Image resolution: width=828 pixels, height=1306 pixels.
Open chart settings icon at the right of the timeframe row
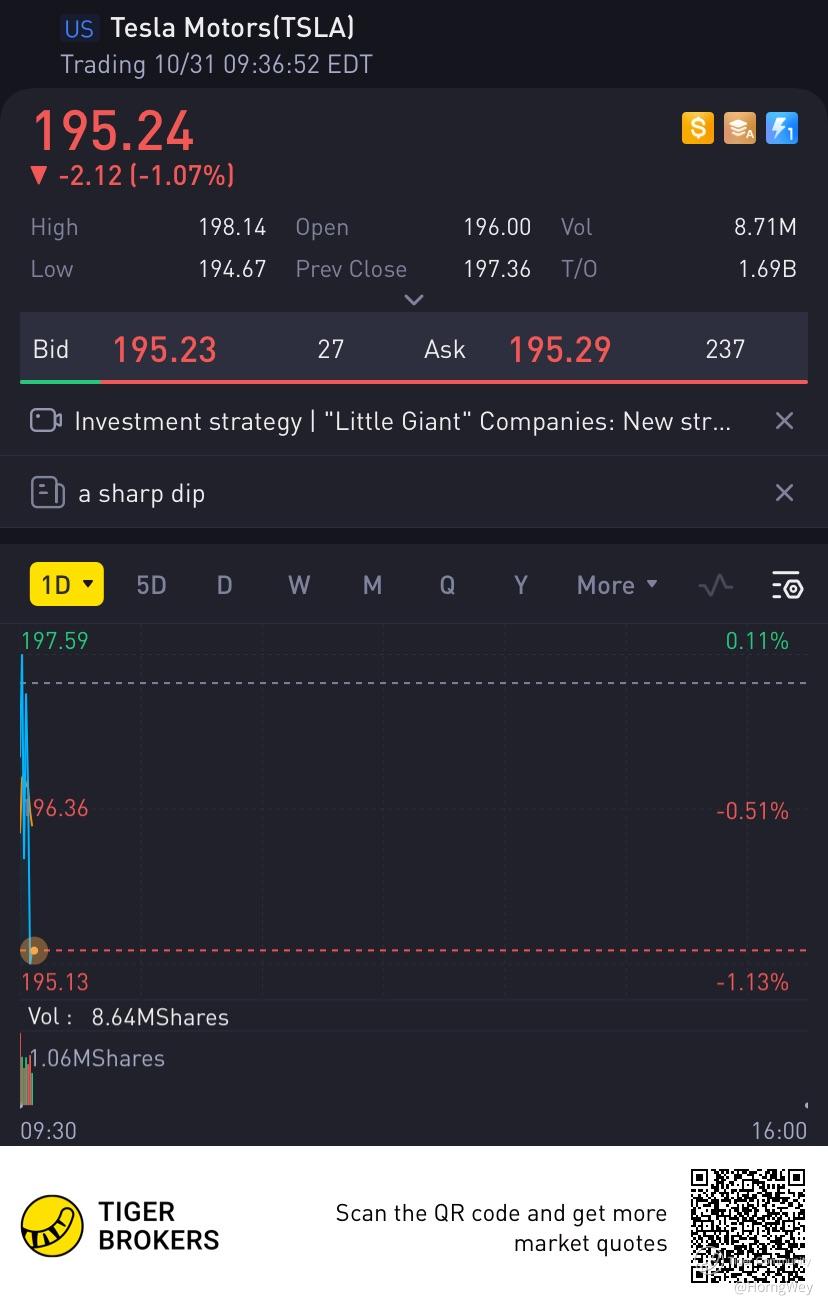pyautogui.click(x=787, y=586)
